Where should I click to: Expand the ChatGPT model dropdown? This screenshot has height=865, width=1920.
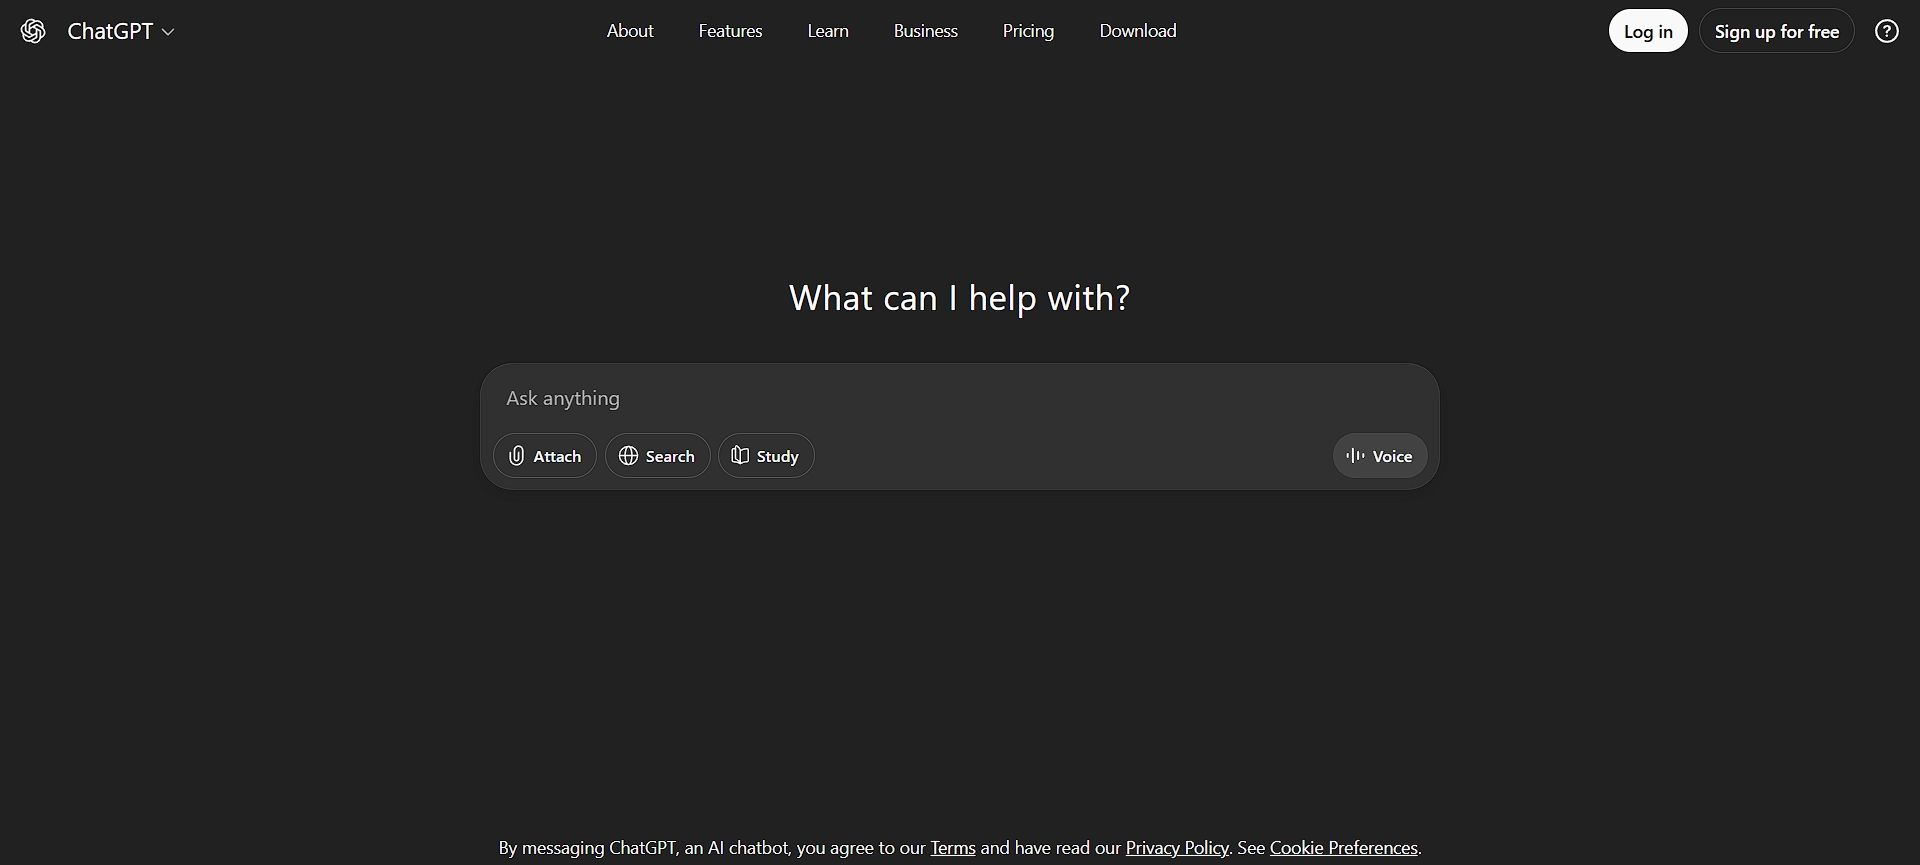pos(121,31)
